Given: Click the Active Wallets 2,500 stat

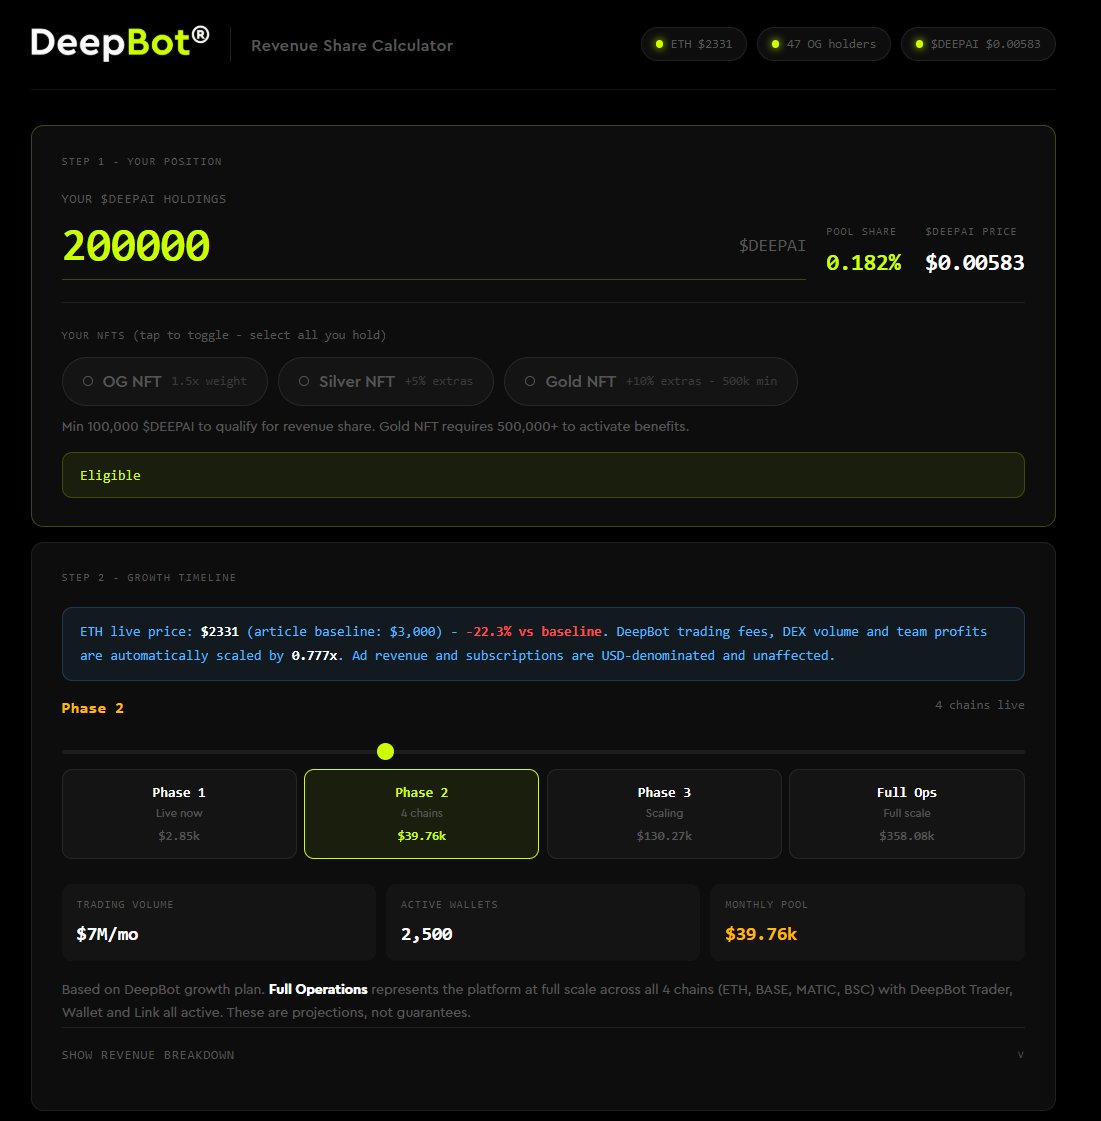Looking at the screenshot, I should click(x=543, y=922).
